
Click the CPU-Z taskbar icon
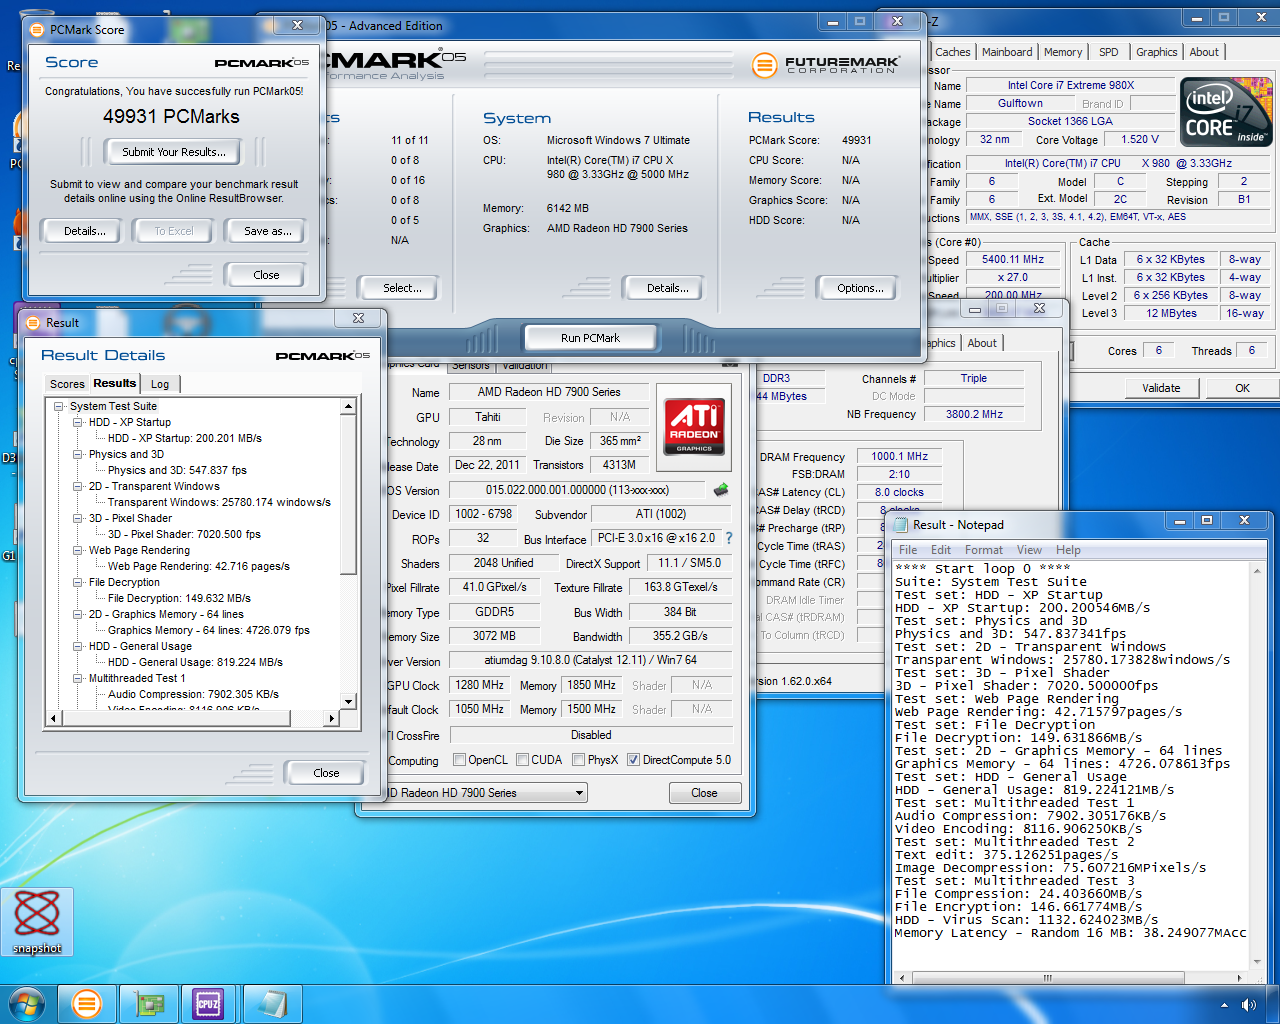(209, 1003)
